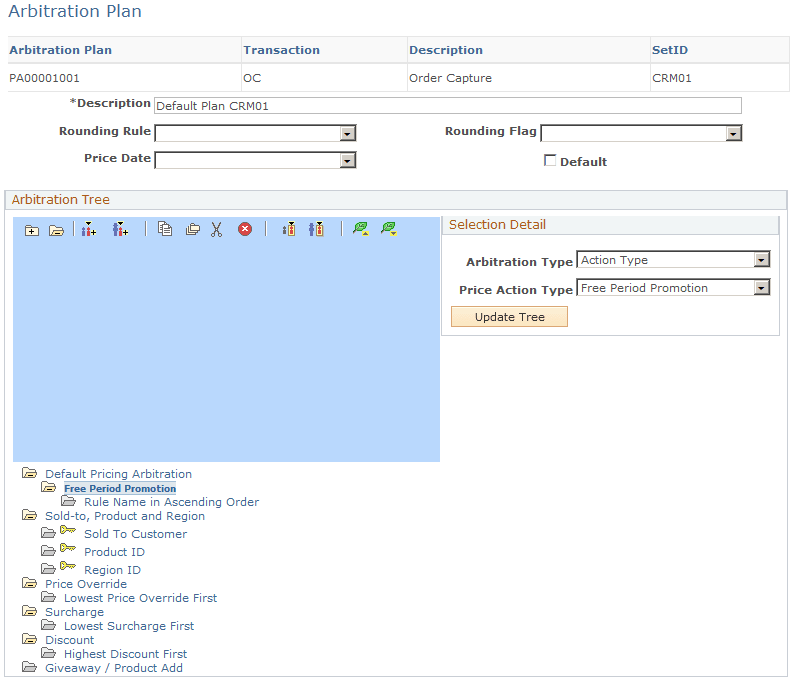Click the Update Tree button
793x680 pixels.
point(509,317)
